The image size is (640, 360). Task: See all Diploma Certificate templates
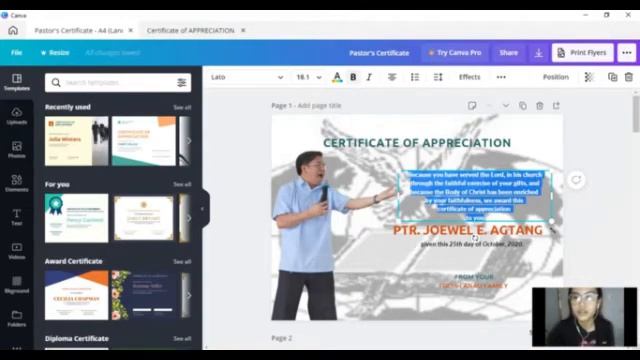click(182, 339)
